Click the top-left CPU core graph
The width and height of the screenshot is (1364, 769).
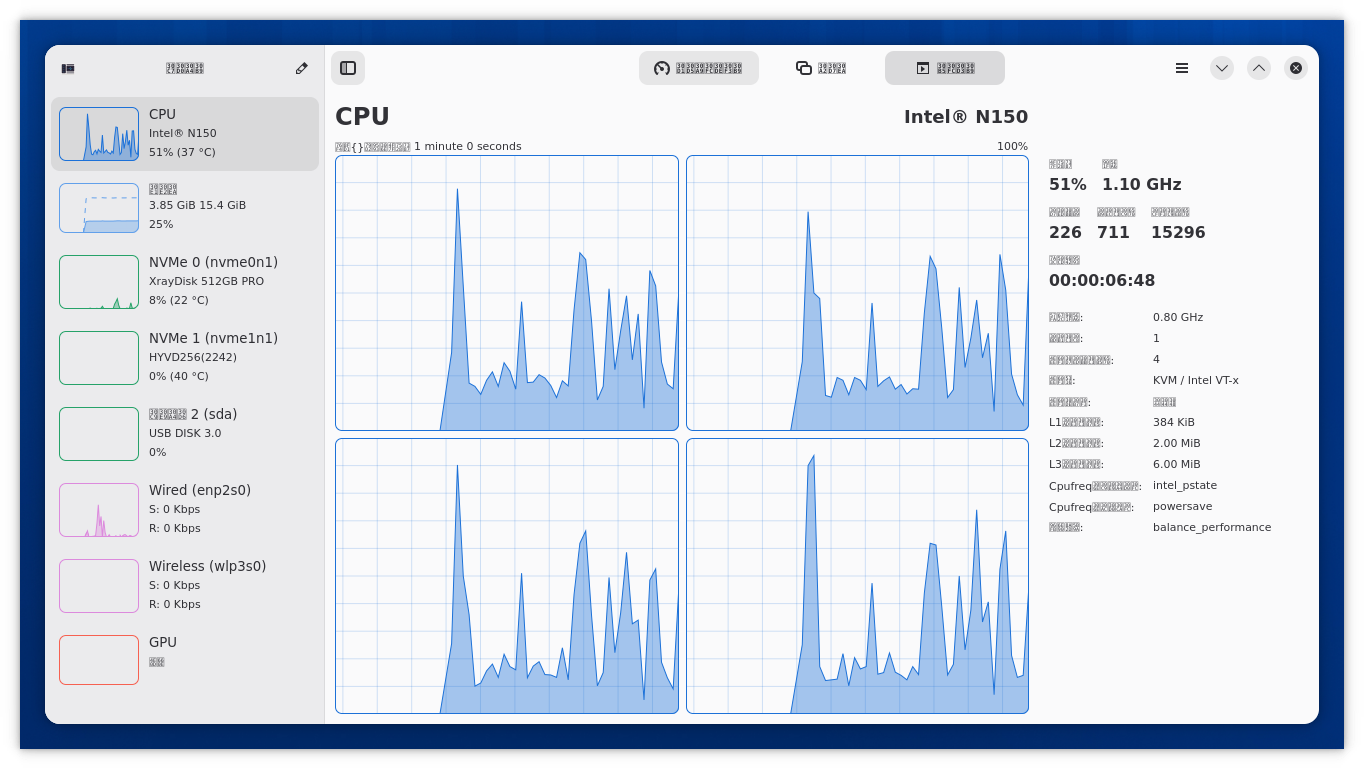[507, 293]
